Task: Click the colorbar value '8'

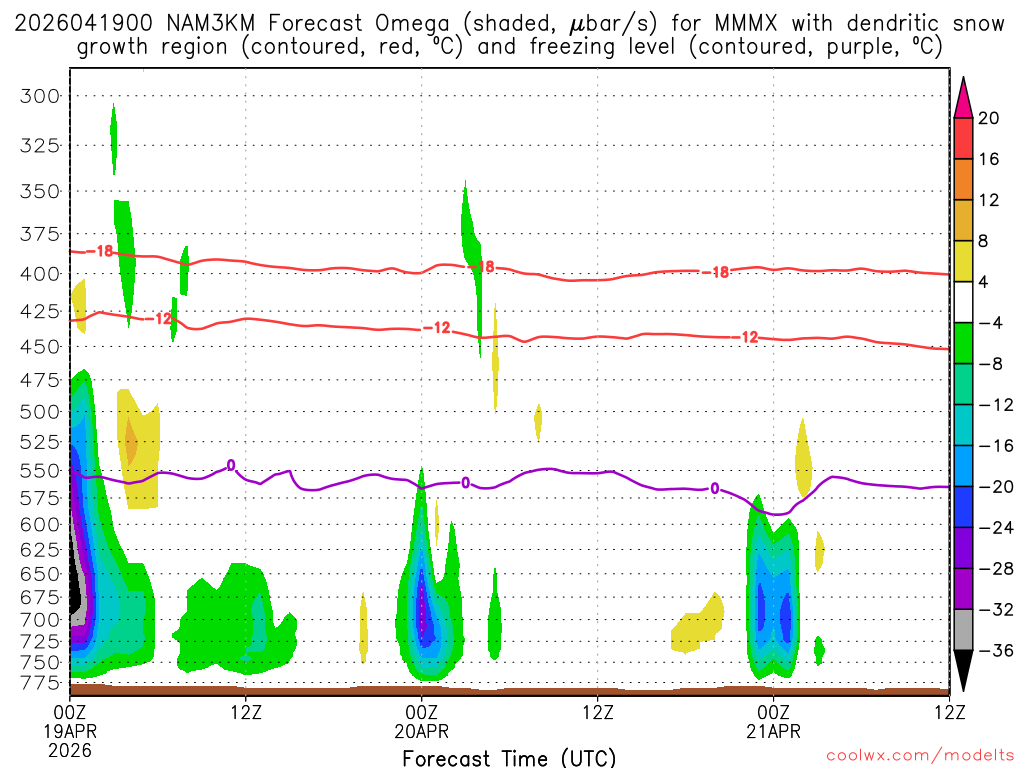Action: coord(984,242)
